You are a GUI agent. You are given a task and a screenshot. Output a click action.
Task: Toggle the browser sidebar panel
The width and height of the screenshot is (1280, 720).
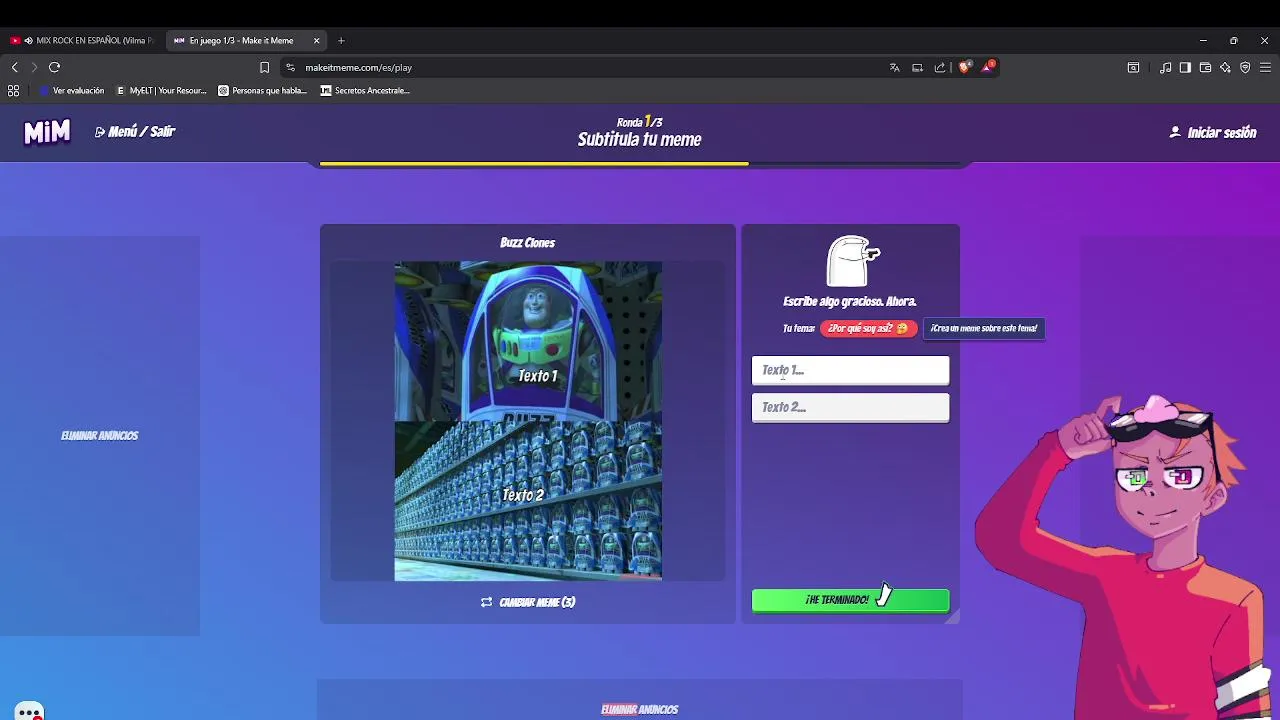[x=1185, y=67]
